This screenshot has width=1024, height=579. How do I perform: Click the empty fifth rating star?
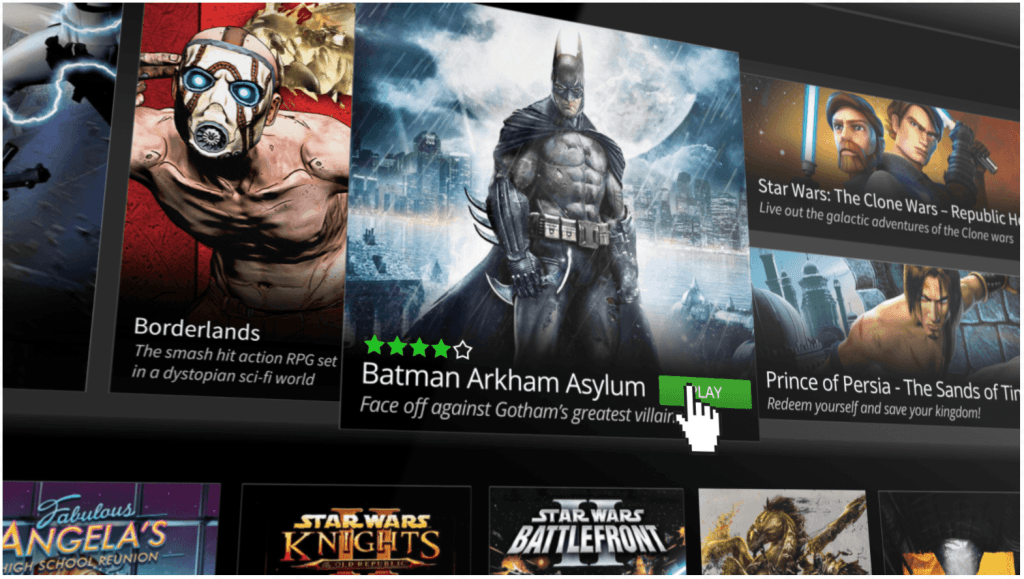click(463, 351)
